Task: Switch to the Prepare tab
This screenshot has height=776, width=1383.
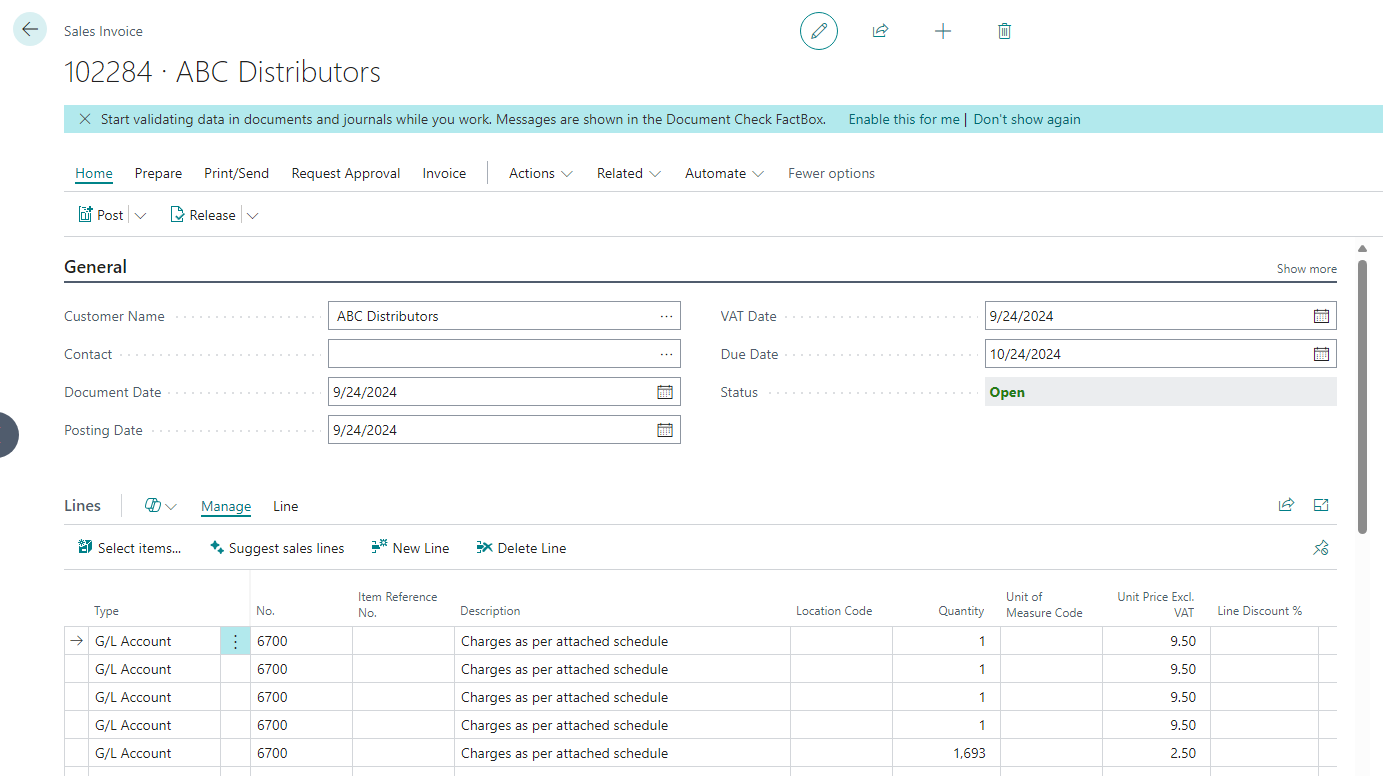Action: point(158,173)
